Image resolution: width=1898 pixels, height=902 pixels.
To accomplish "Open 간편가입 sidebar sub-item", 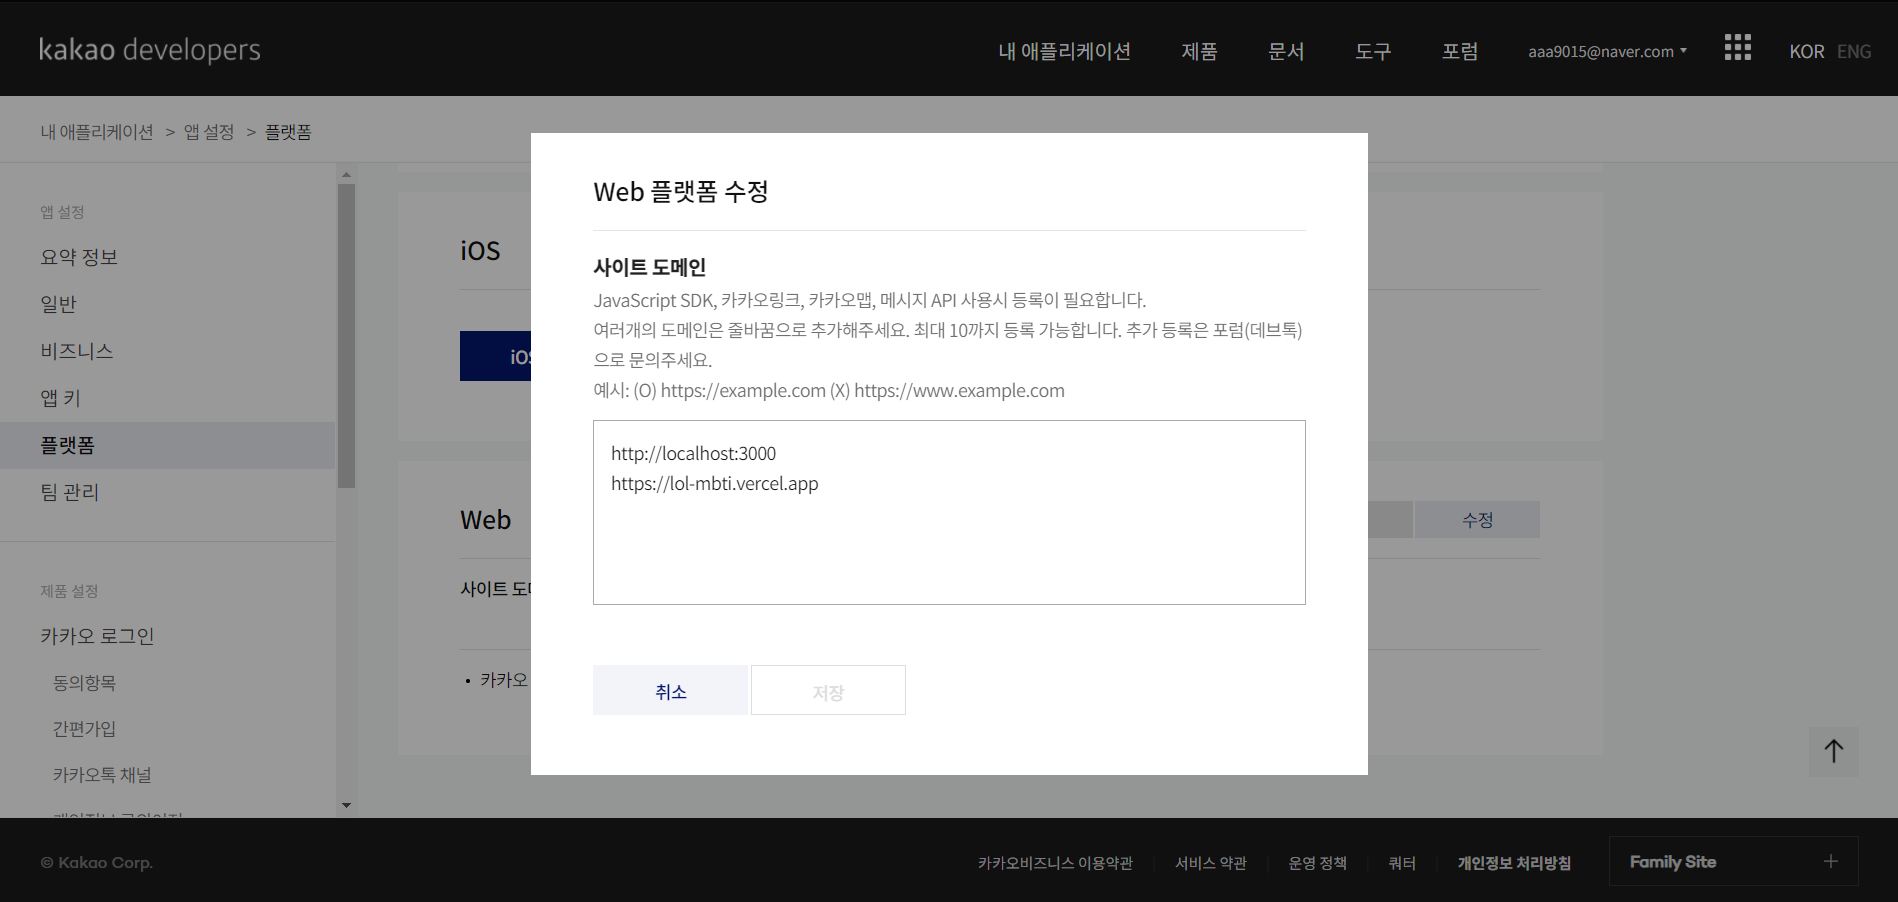I will tap(84, 729).
